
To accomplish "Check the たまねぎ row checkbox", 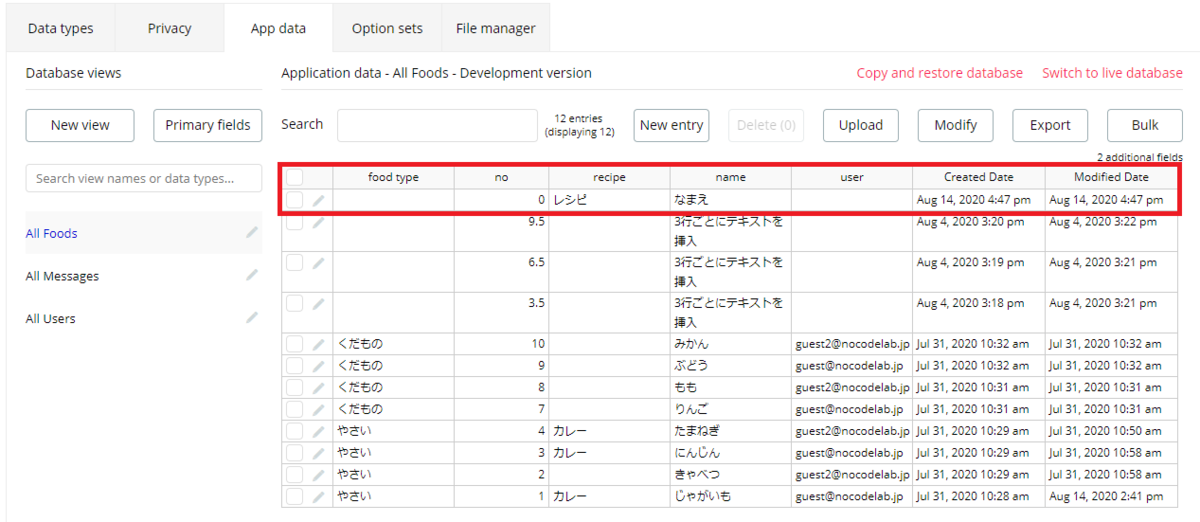I will click(295, 431).
